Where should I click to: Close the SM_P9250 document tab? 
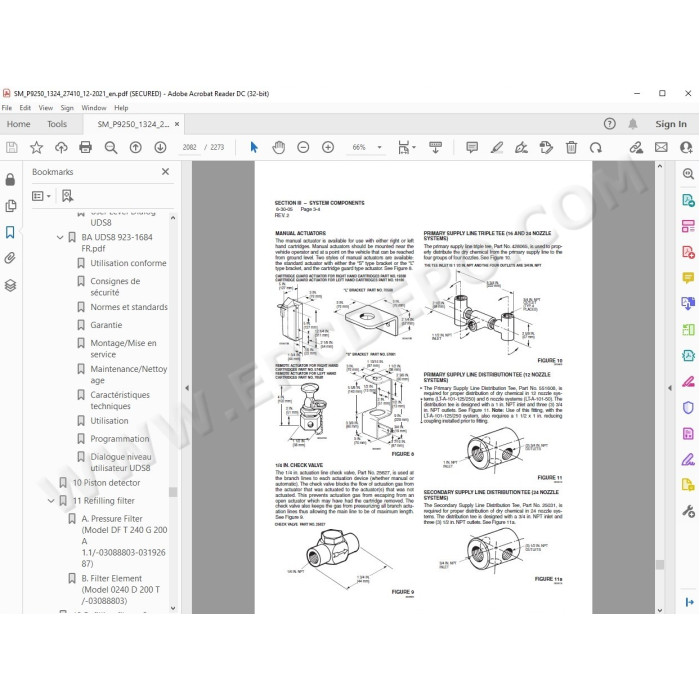[177, 124]
